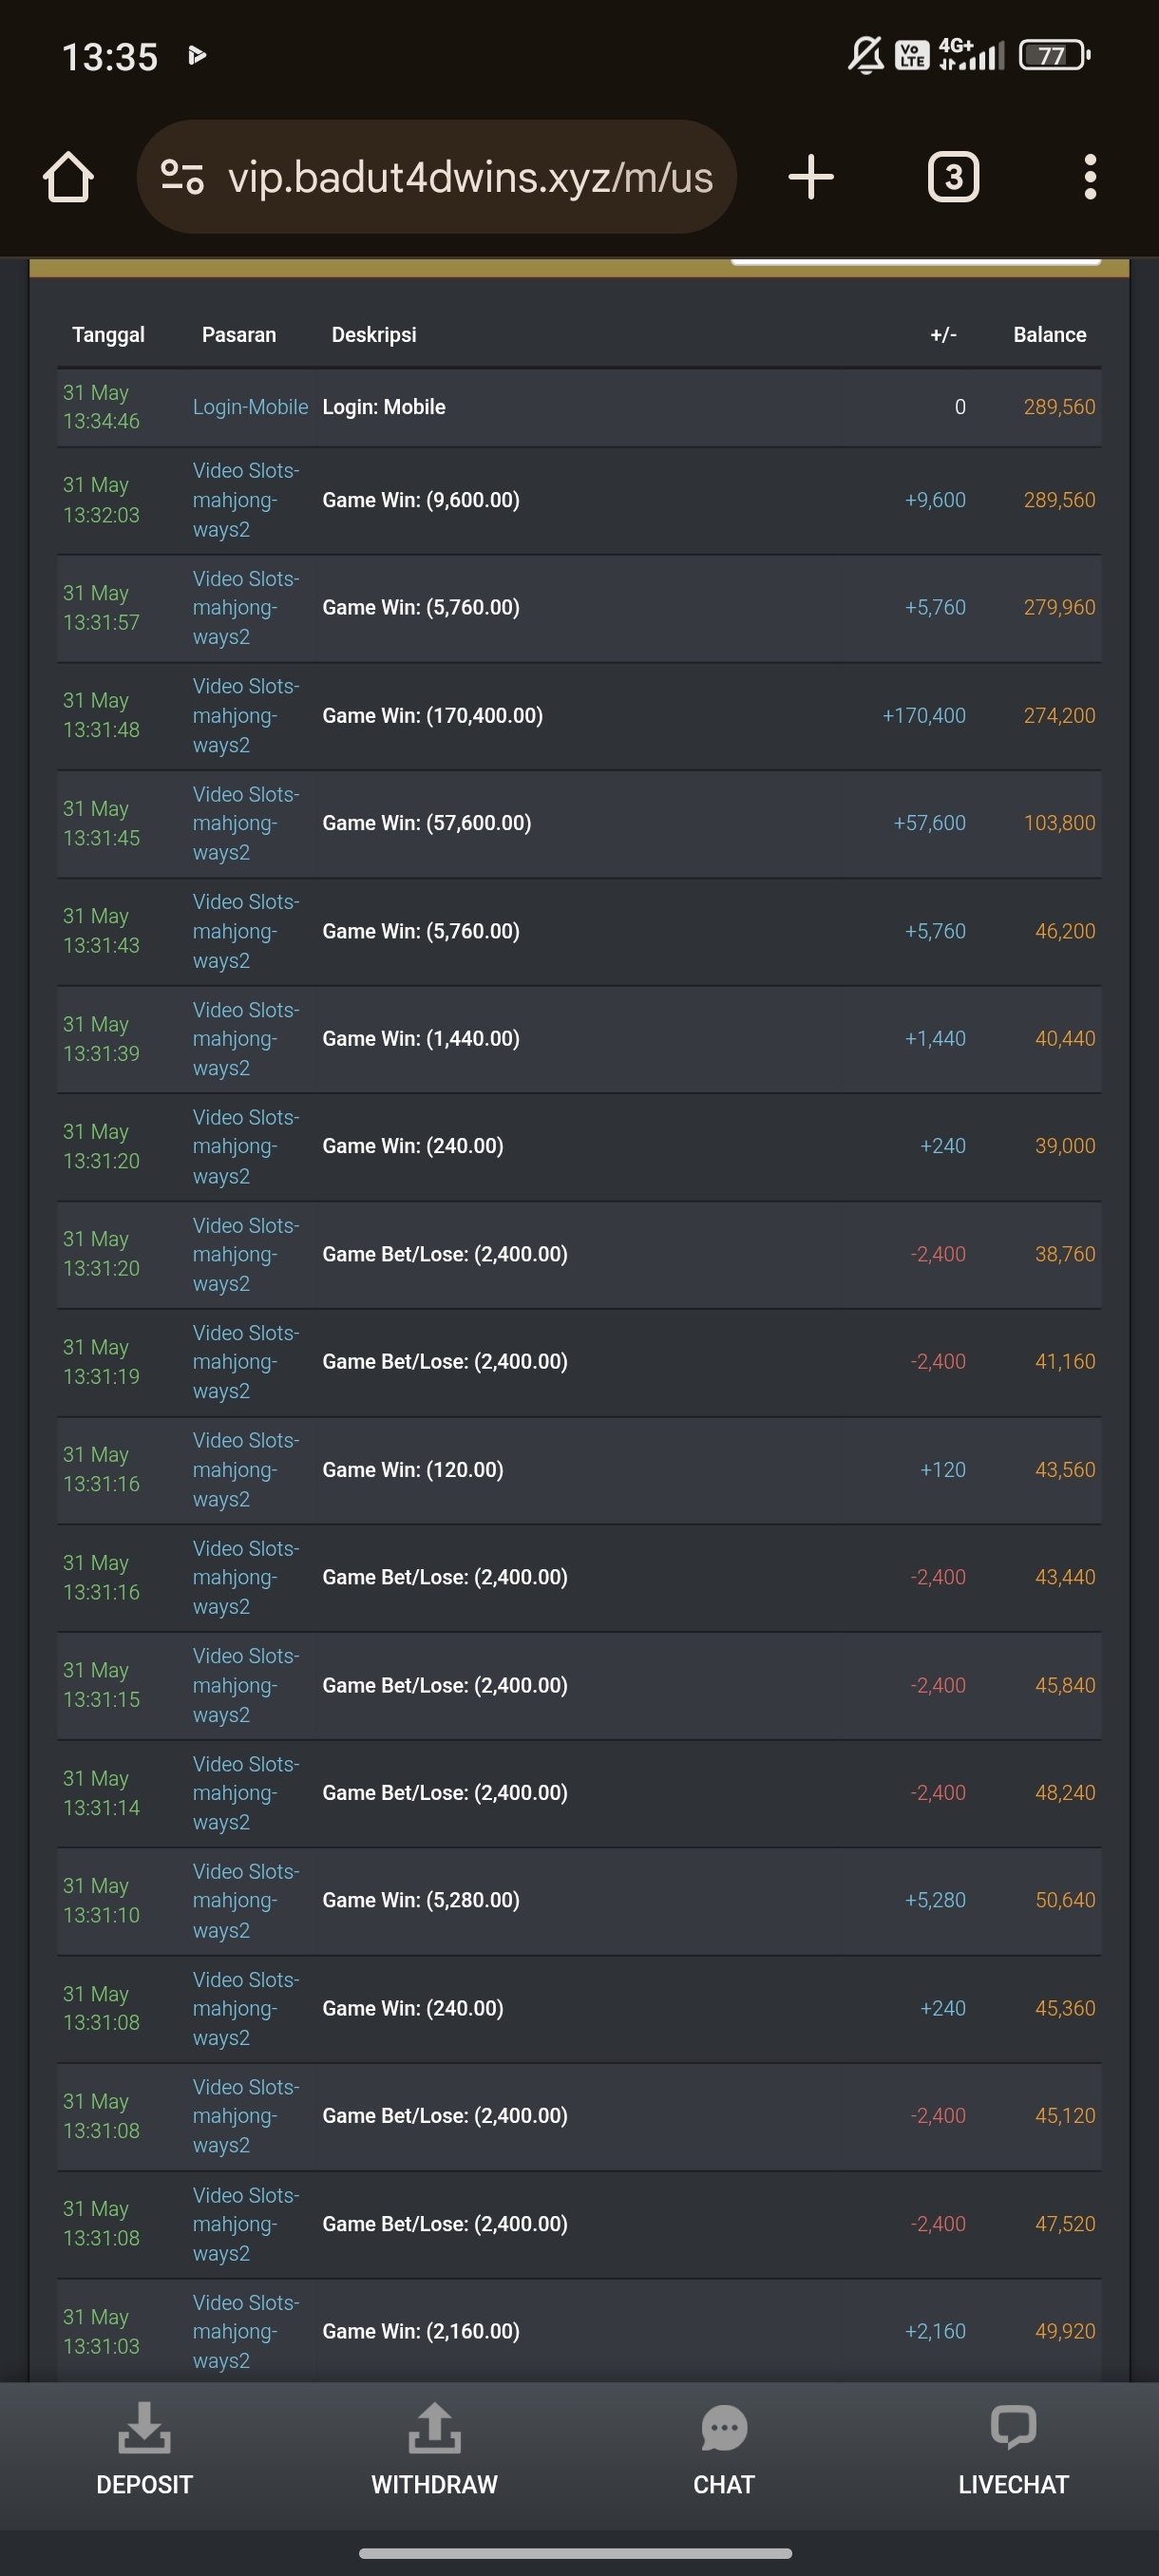1159x2576 pixels.
Task: Tap the browser home icon
Action: 68,177
